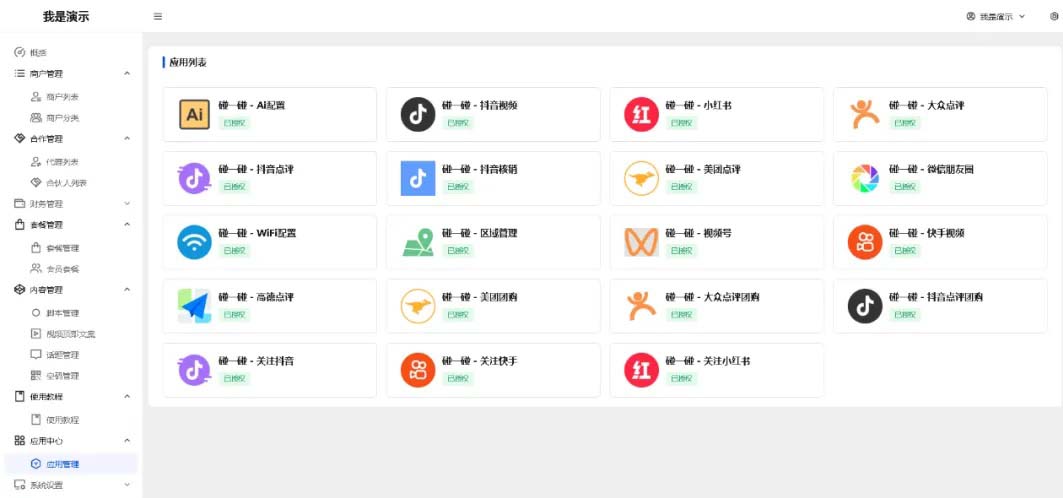Open the 碰一碰 - 高德点评 navigation icon
Screen dimensions: 1063x498
pyautogui.click(x=194, y=306)
